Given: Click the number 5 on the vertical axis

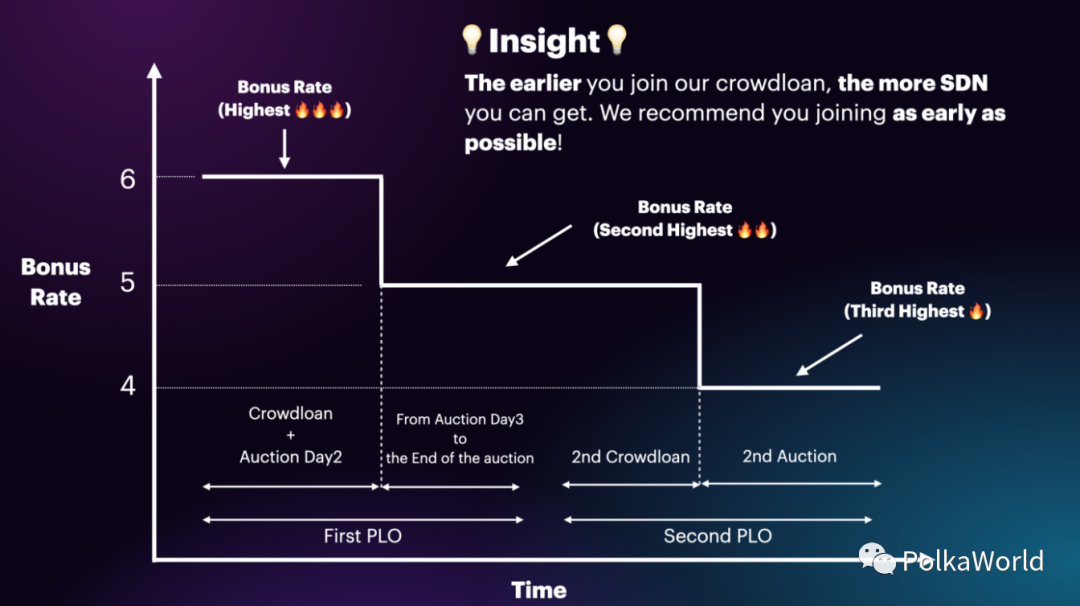Looking at the screenshot, I should (x=128, y=284).
